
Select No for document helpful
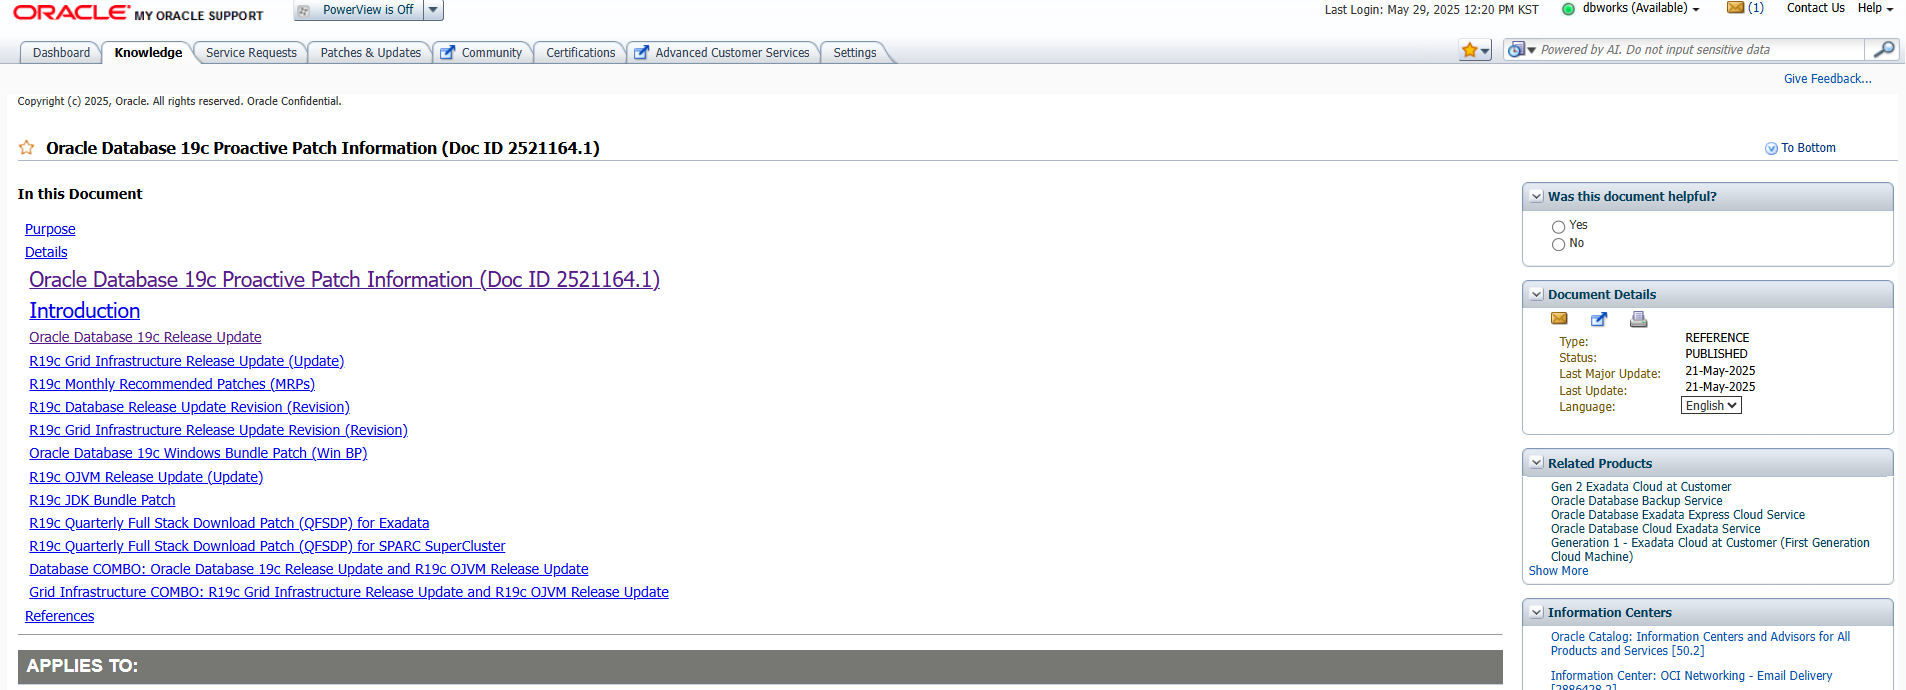(1558, 245)
